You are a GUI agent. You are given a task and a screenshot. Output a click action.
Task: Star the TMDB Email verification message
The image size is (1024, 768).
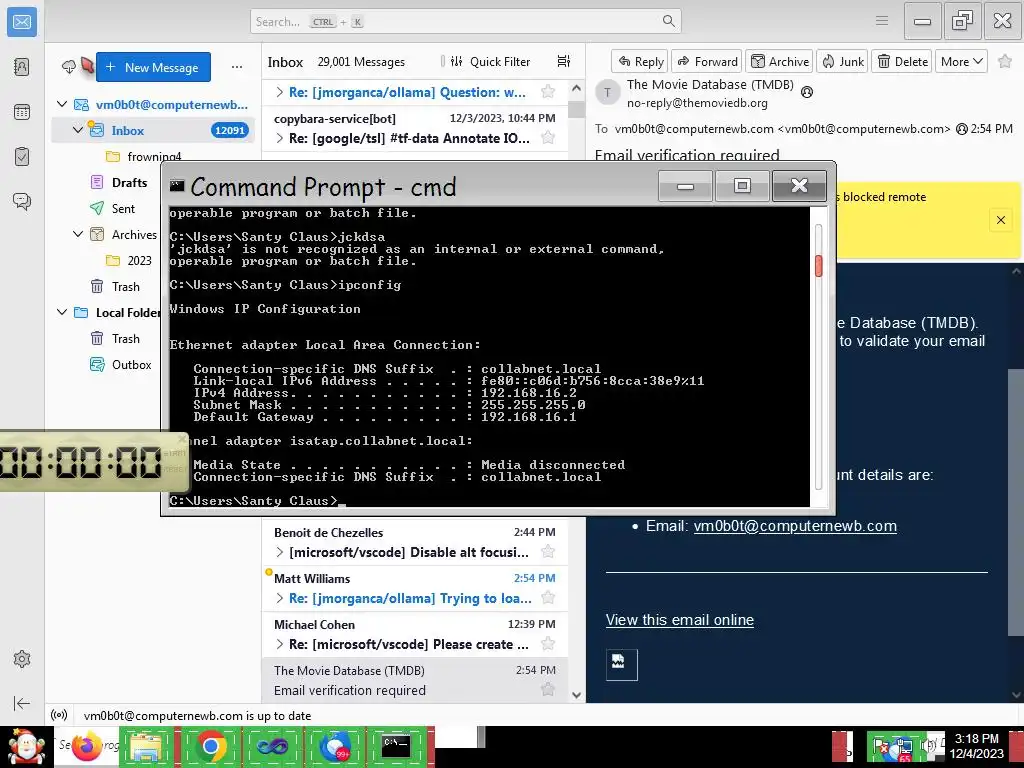(548, 690)
